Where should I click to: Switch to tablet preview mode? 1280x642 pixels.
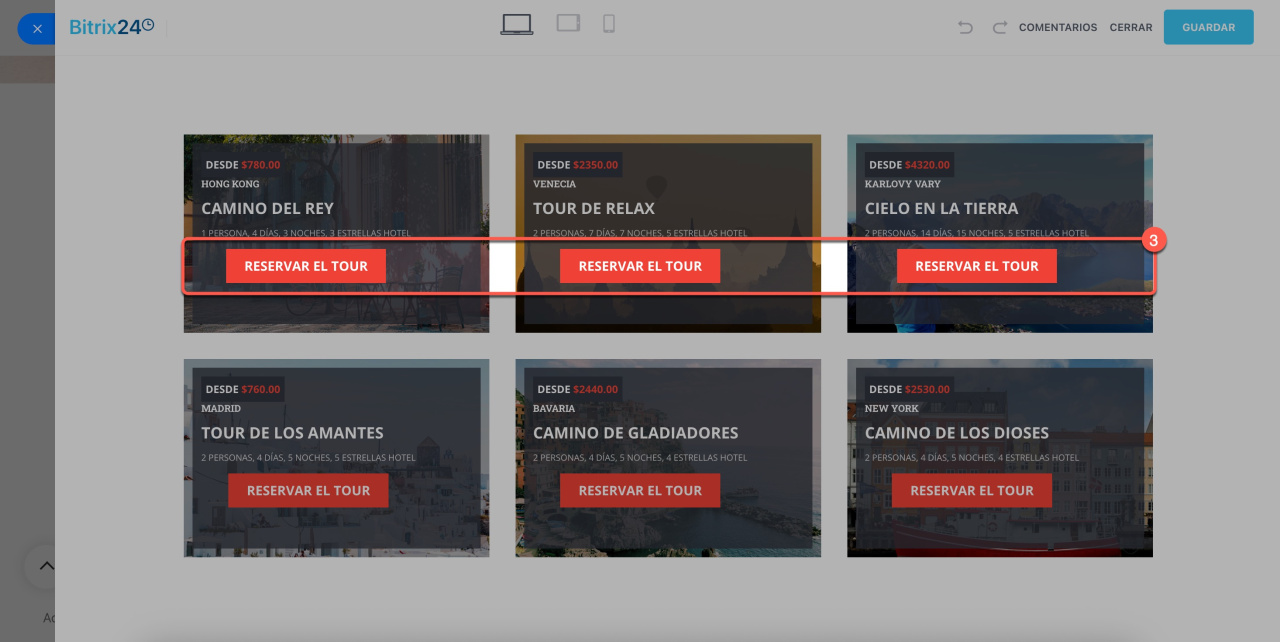(568, 23)
